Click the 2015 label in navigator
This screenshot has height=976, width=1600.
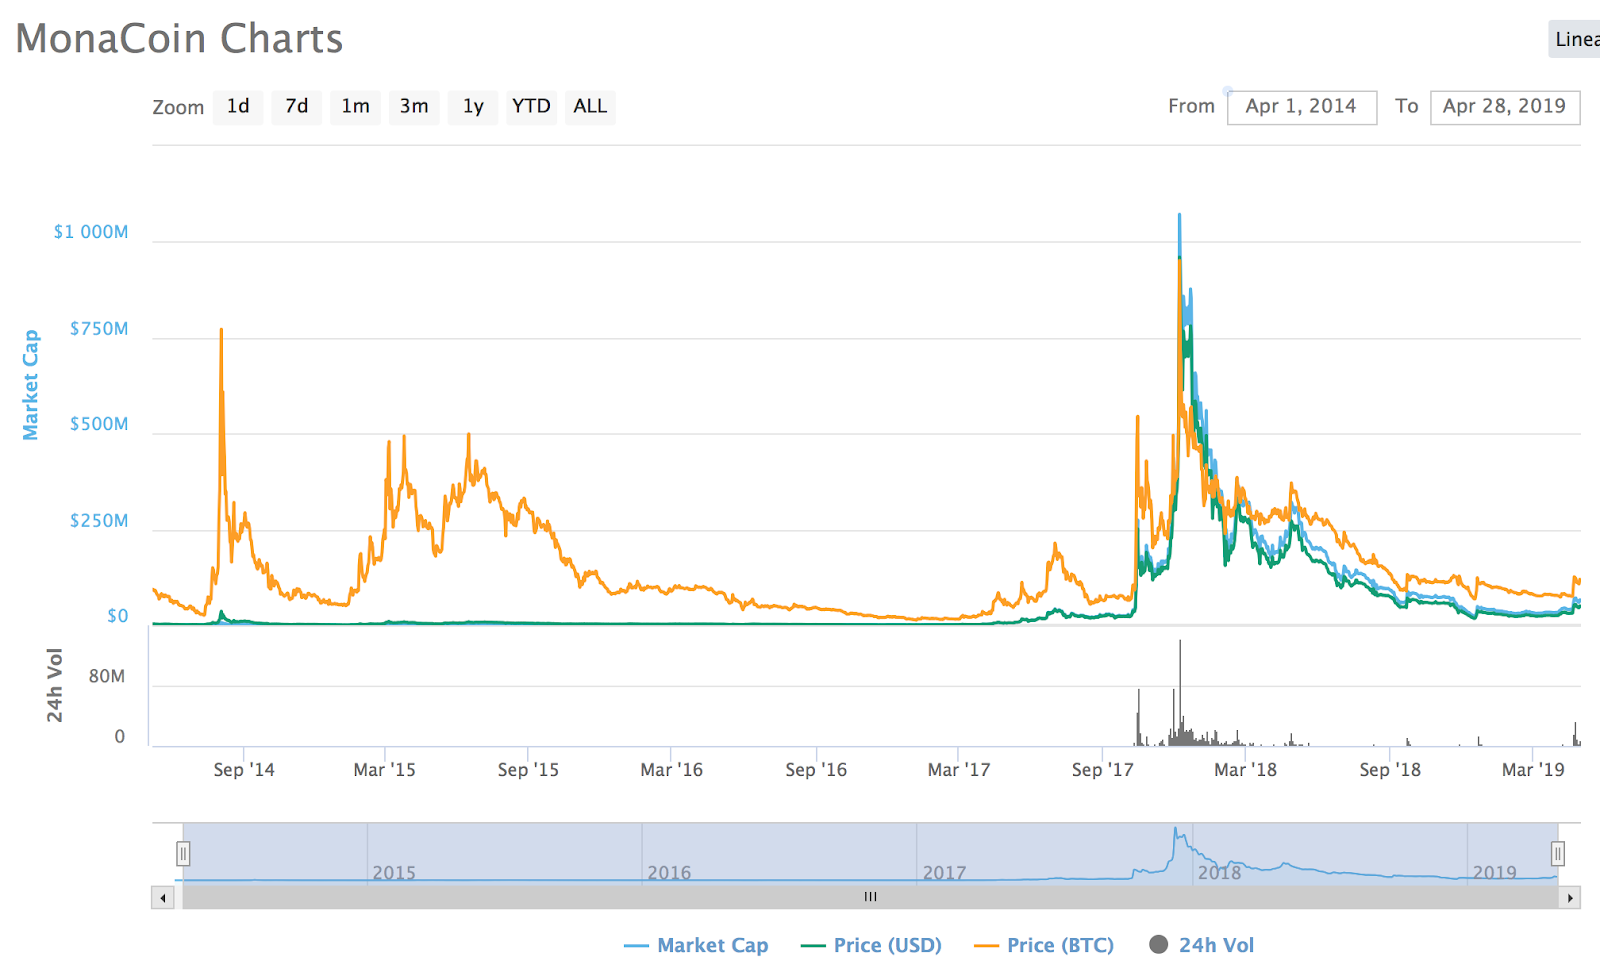(x=394, y=873)
